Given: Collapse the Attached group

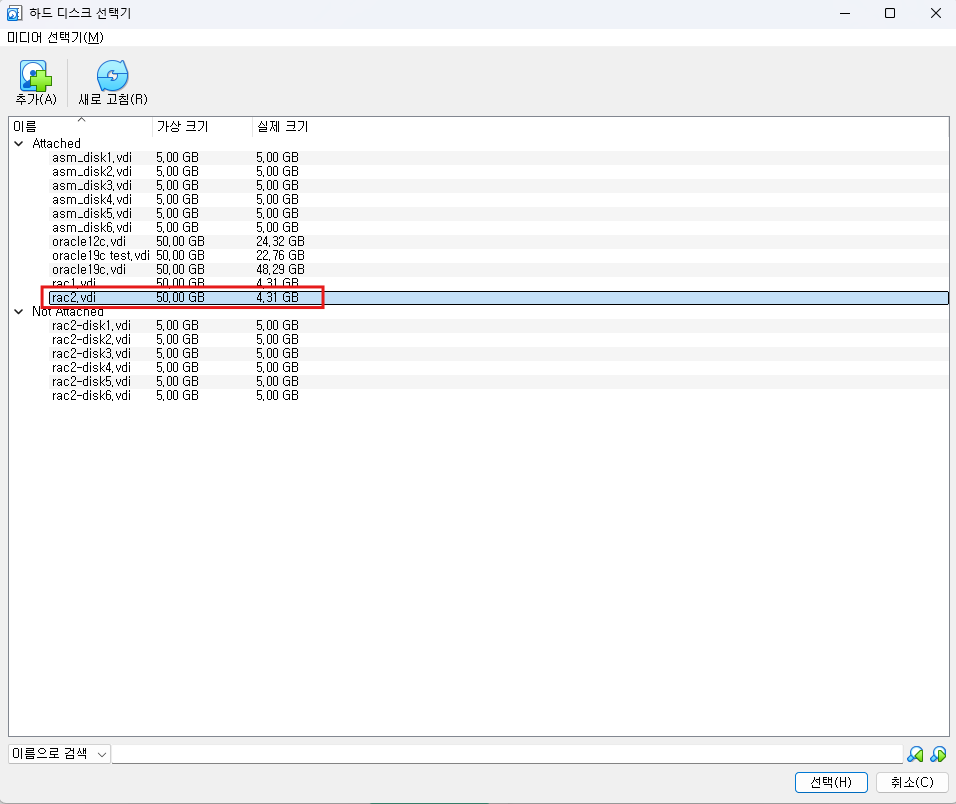Looking at the screenshot, I should [x=19, y=144].
